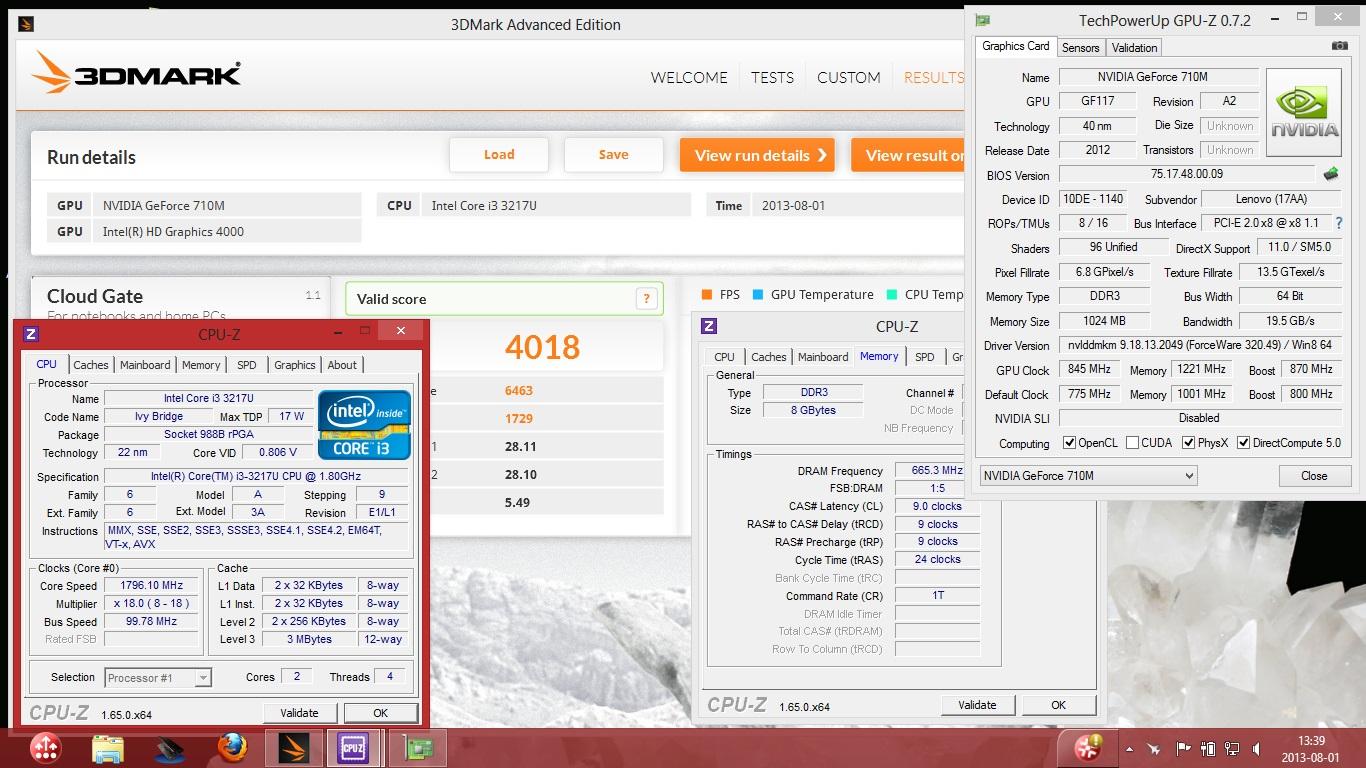The image size is (1366, 768).
Task: Click 3DMark logo in header
Action: [135, 73]
